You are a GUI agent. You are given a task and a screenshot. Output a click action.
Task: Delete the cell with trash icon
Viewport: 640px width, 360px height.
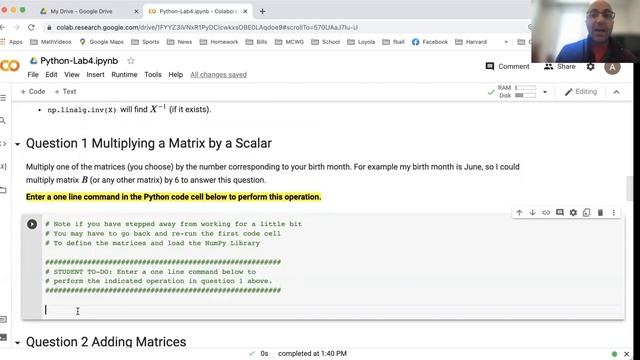click(600, 213)
